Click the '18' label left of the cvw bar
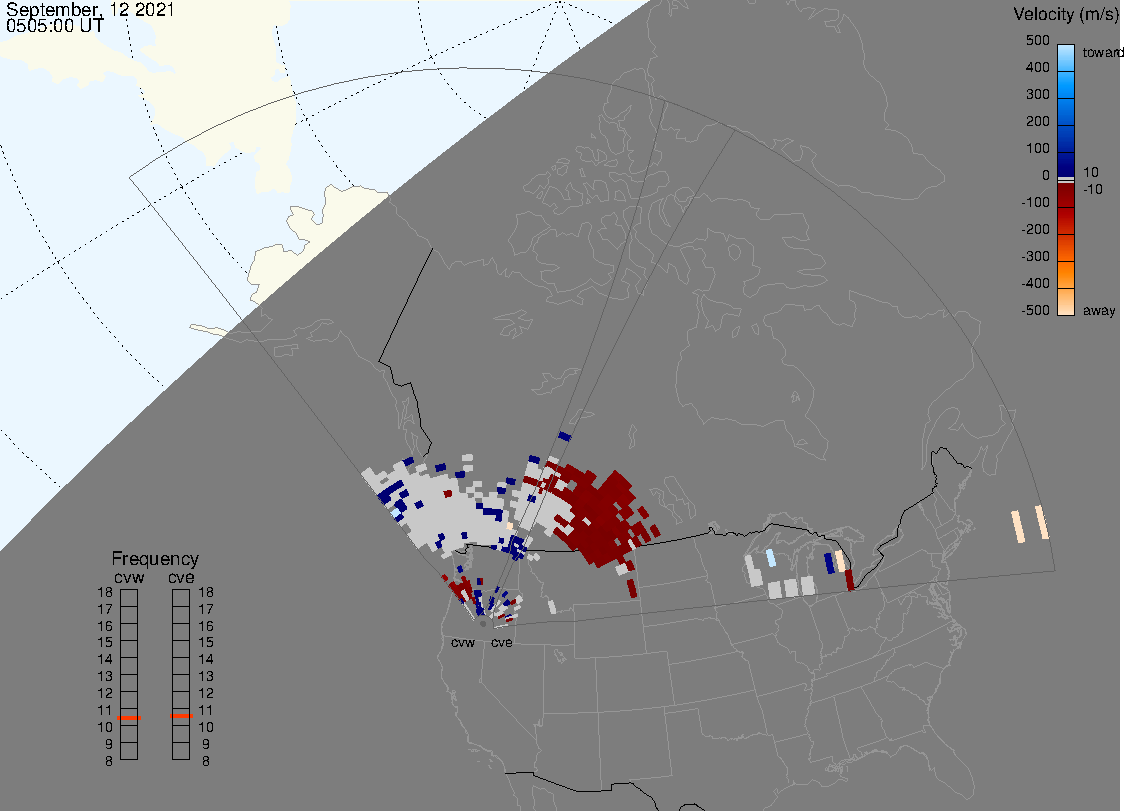 coord(105,592)
